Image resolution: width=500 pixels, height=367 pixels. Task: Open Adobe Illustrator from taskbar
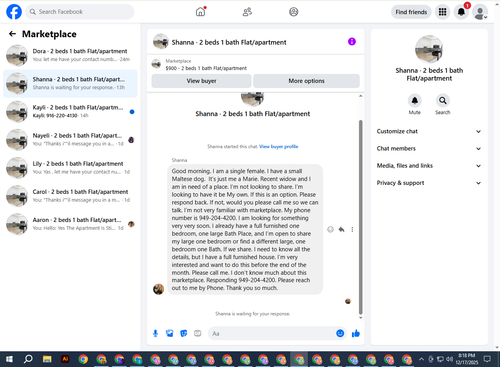(65, 359)
